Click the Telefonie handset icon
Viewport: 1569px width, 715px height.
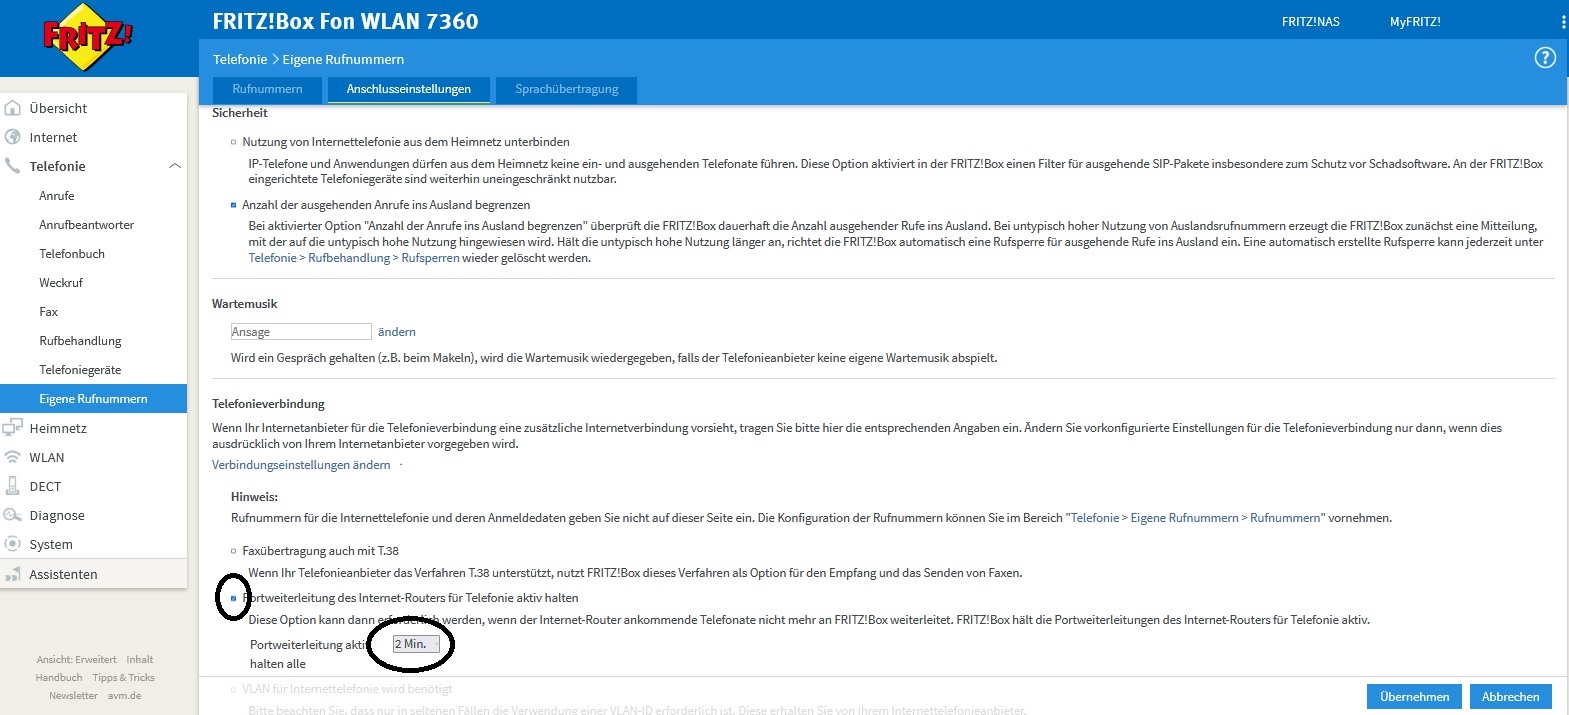coord(13,166)
